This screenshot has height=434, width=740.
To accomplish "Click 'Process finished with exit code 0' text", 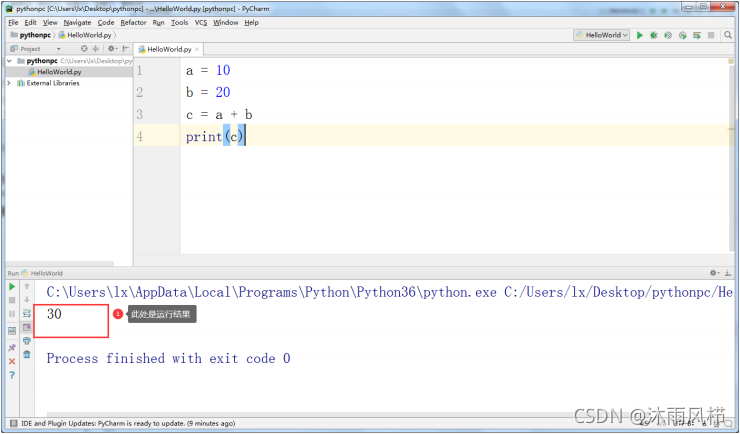I will [x=168, y=359].
